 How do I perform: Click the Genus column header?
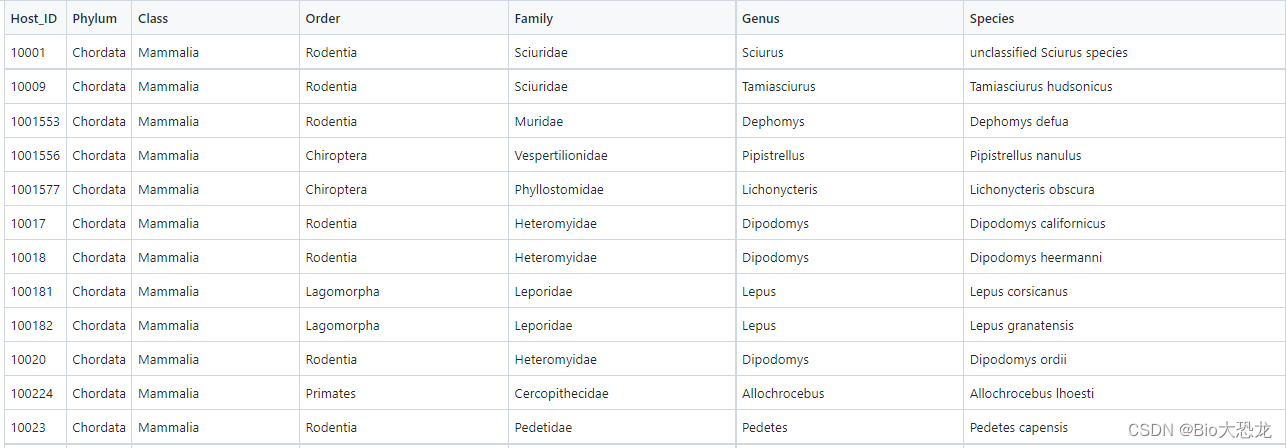click(849, 18)
